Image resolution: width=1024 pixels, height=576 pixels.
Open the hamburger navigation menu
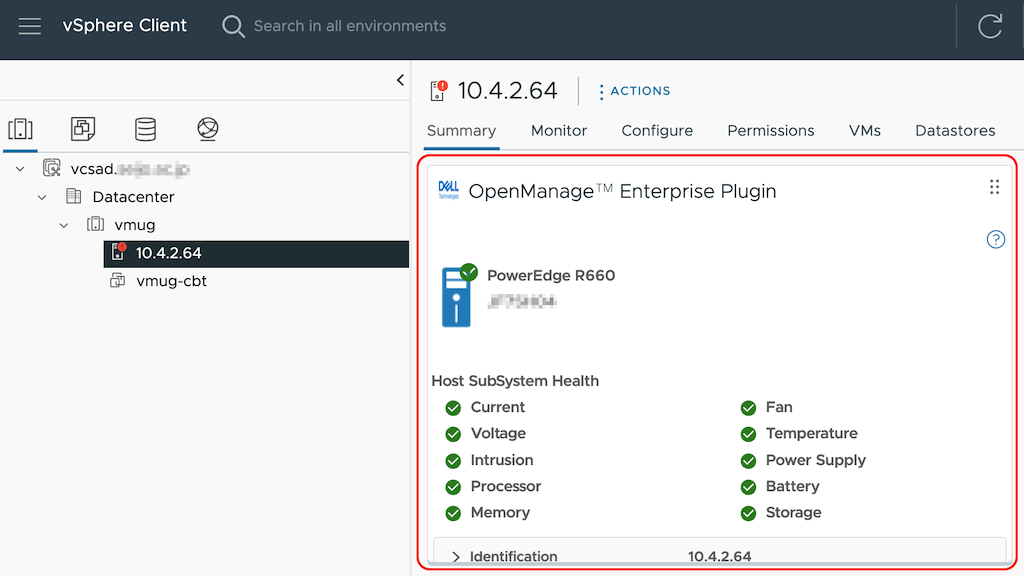point(29,26)
